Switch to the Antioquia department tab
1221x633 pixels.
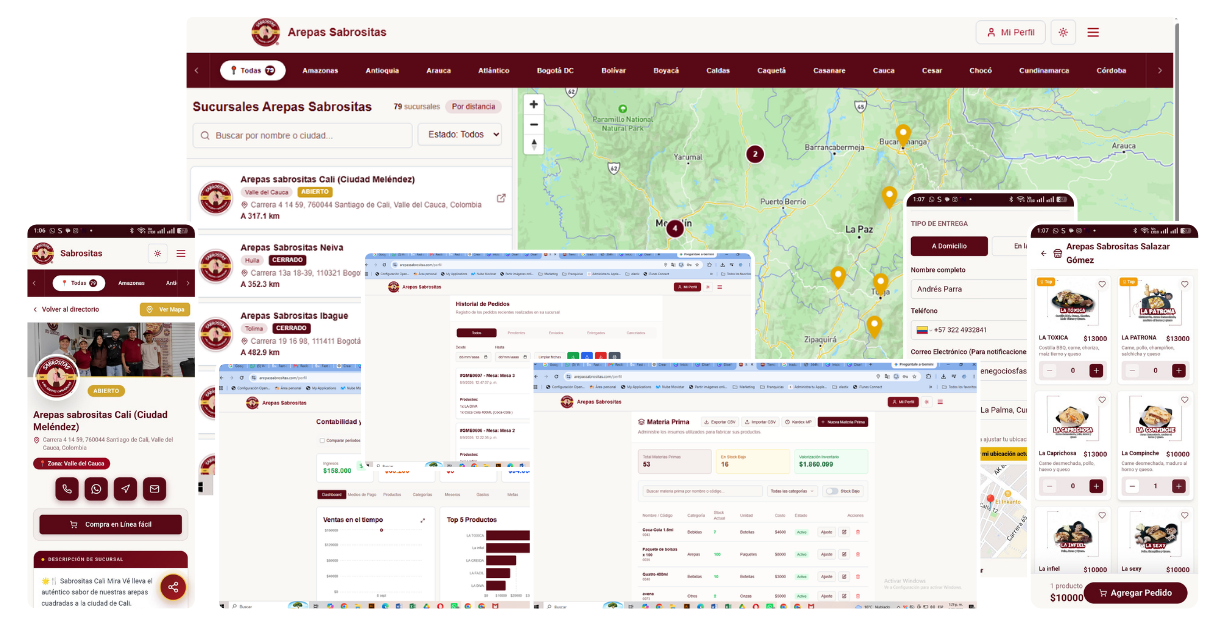point(382,70)
